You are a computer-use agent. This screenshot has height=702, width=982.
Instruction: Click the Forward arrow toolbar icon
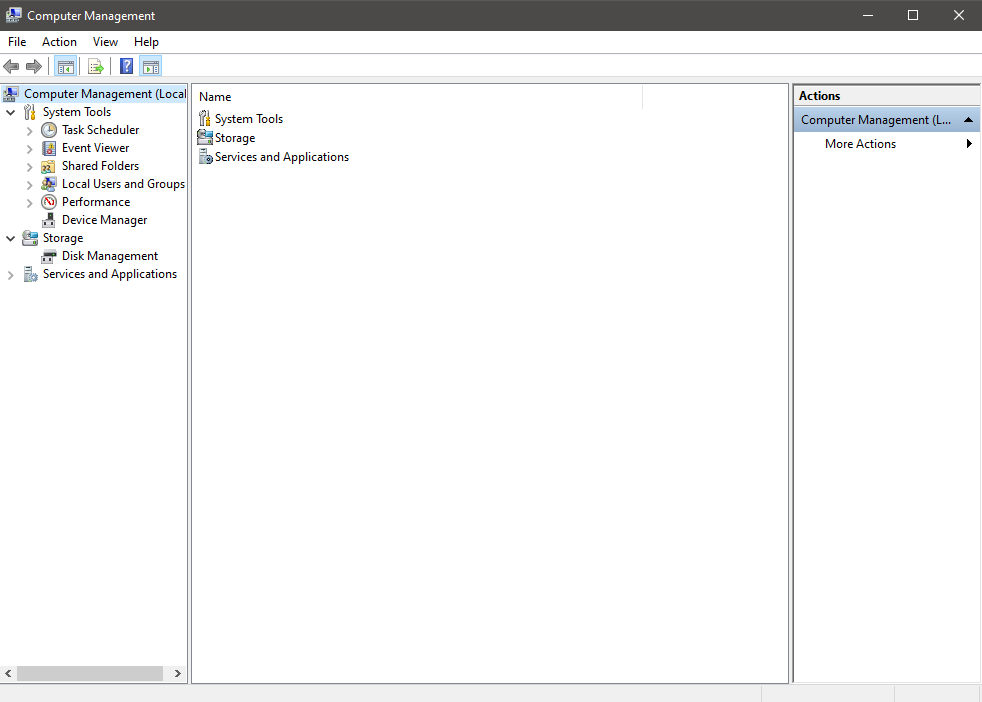tap(34, 66)
